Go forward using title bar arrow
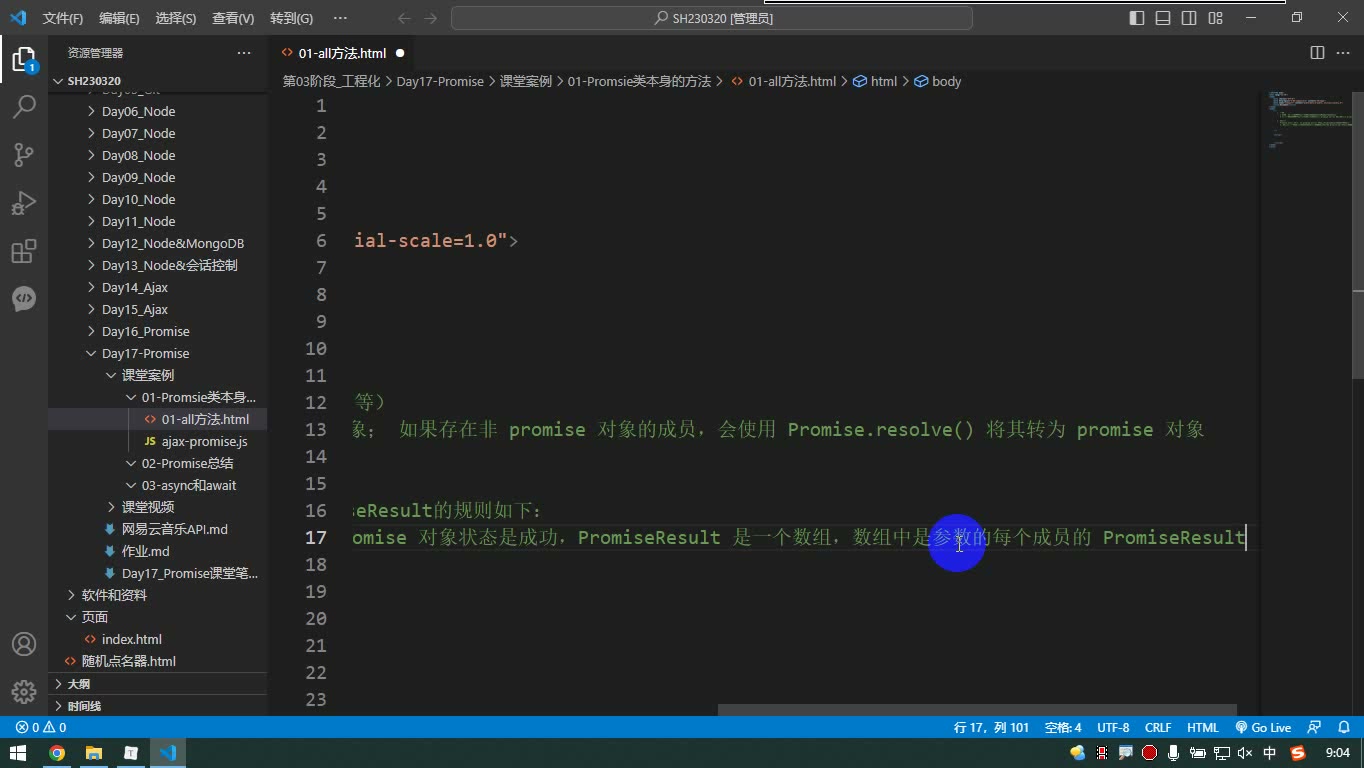Screen dimensions: 1364x768 click(431, 18)
